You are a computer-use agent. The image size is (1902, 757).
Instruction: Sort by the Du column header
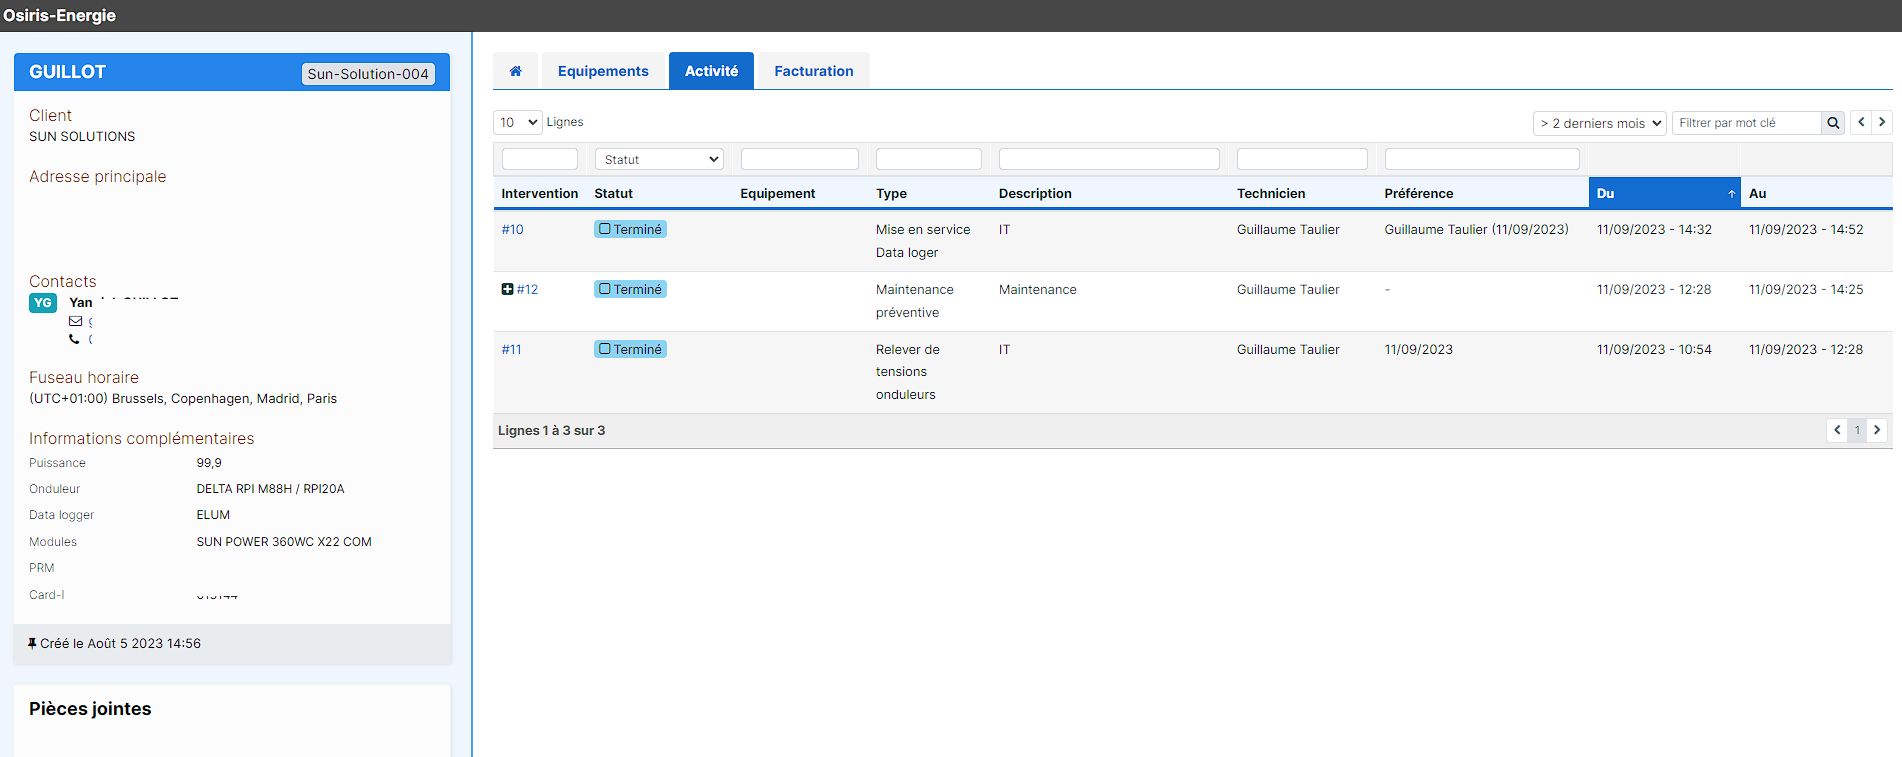pos(1663,193)
